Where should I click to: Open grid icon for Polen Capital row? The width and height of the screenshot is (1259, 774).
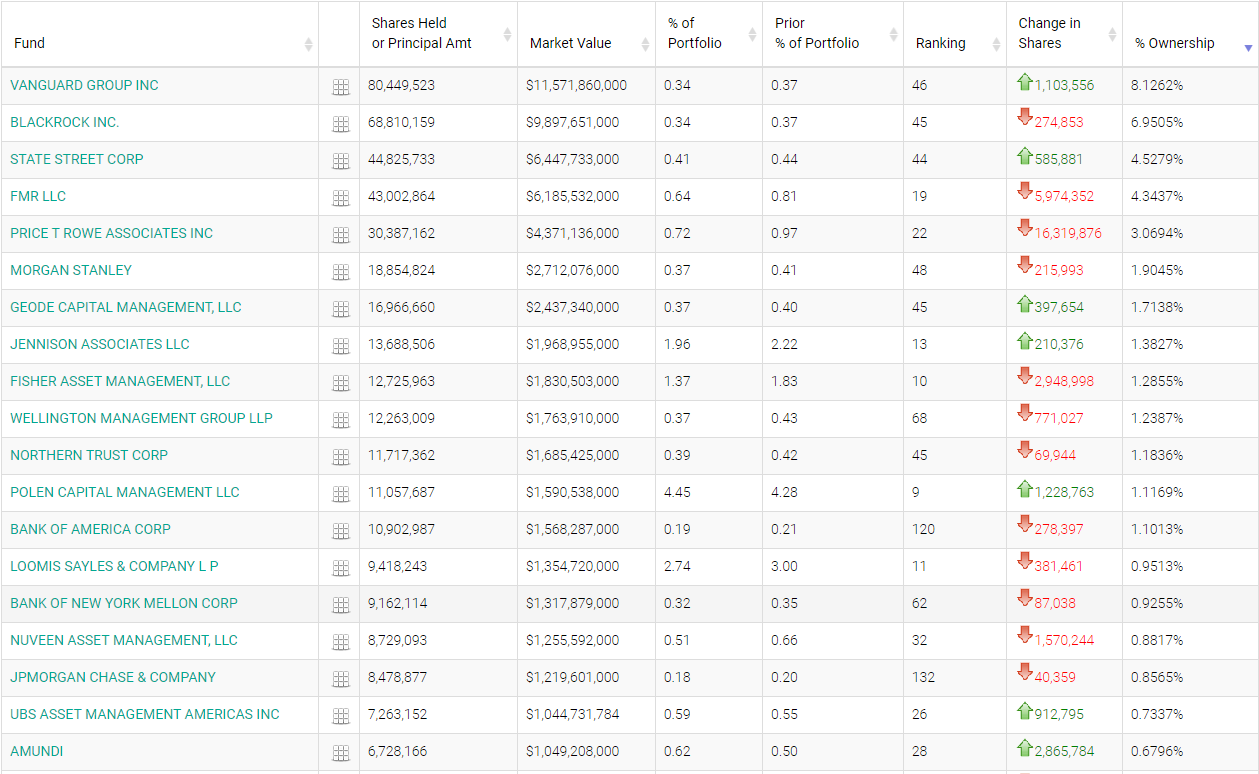point(340,494)
